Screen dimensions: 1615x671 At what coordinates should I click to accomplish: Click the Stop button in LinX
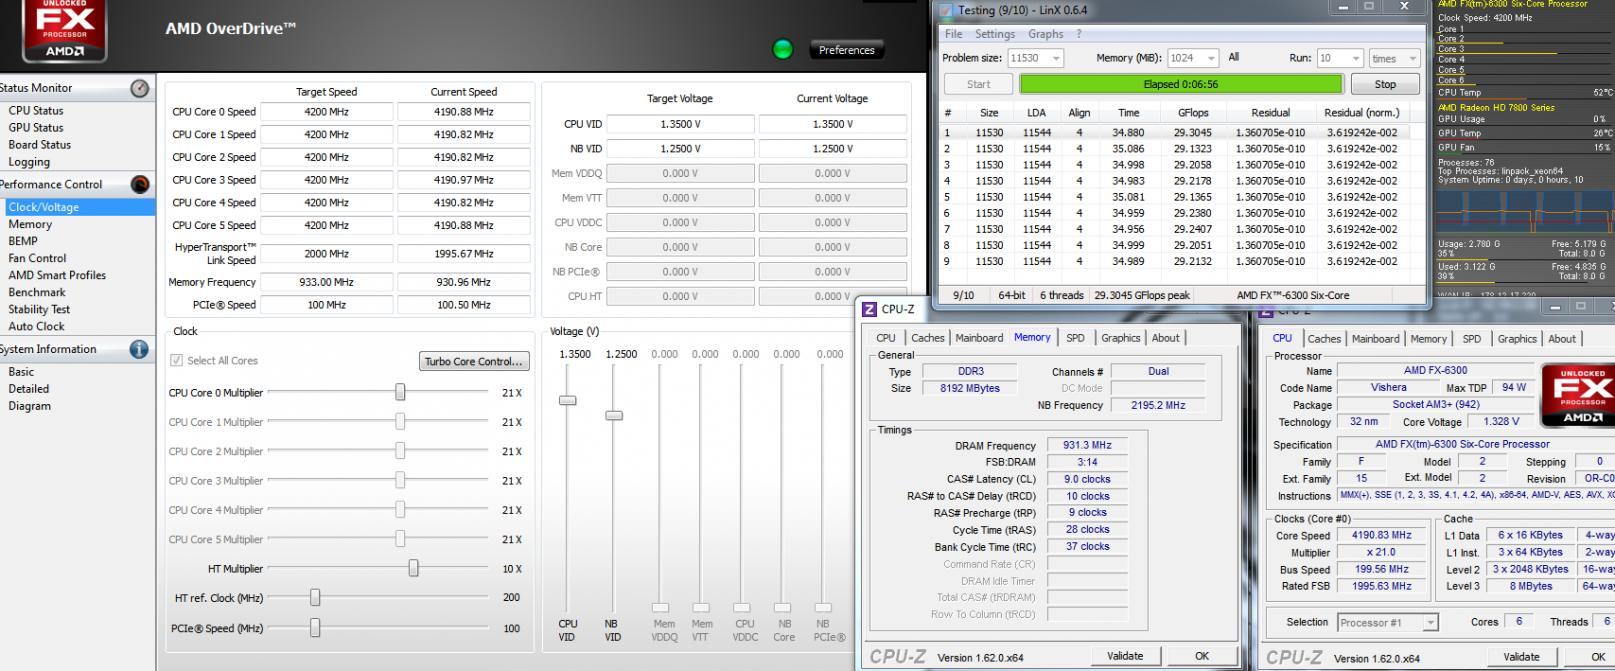1385,84
